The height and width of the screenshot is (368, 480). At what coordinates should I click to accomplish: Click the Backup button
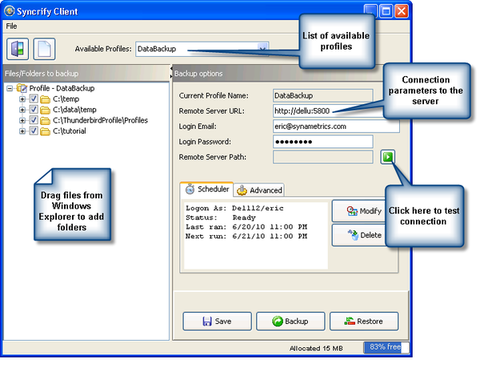290,321
